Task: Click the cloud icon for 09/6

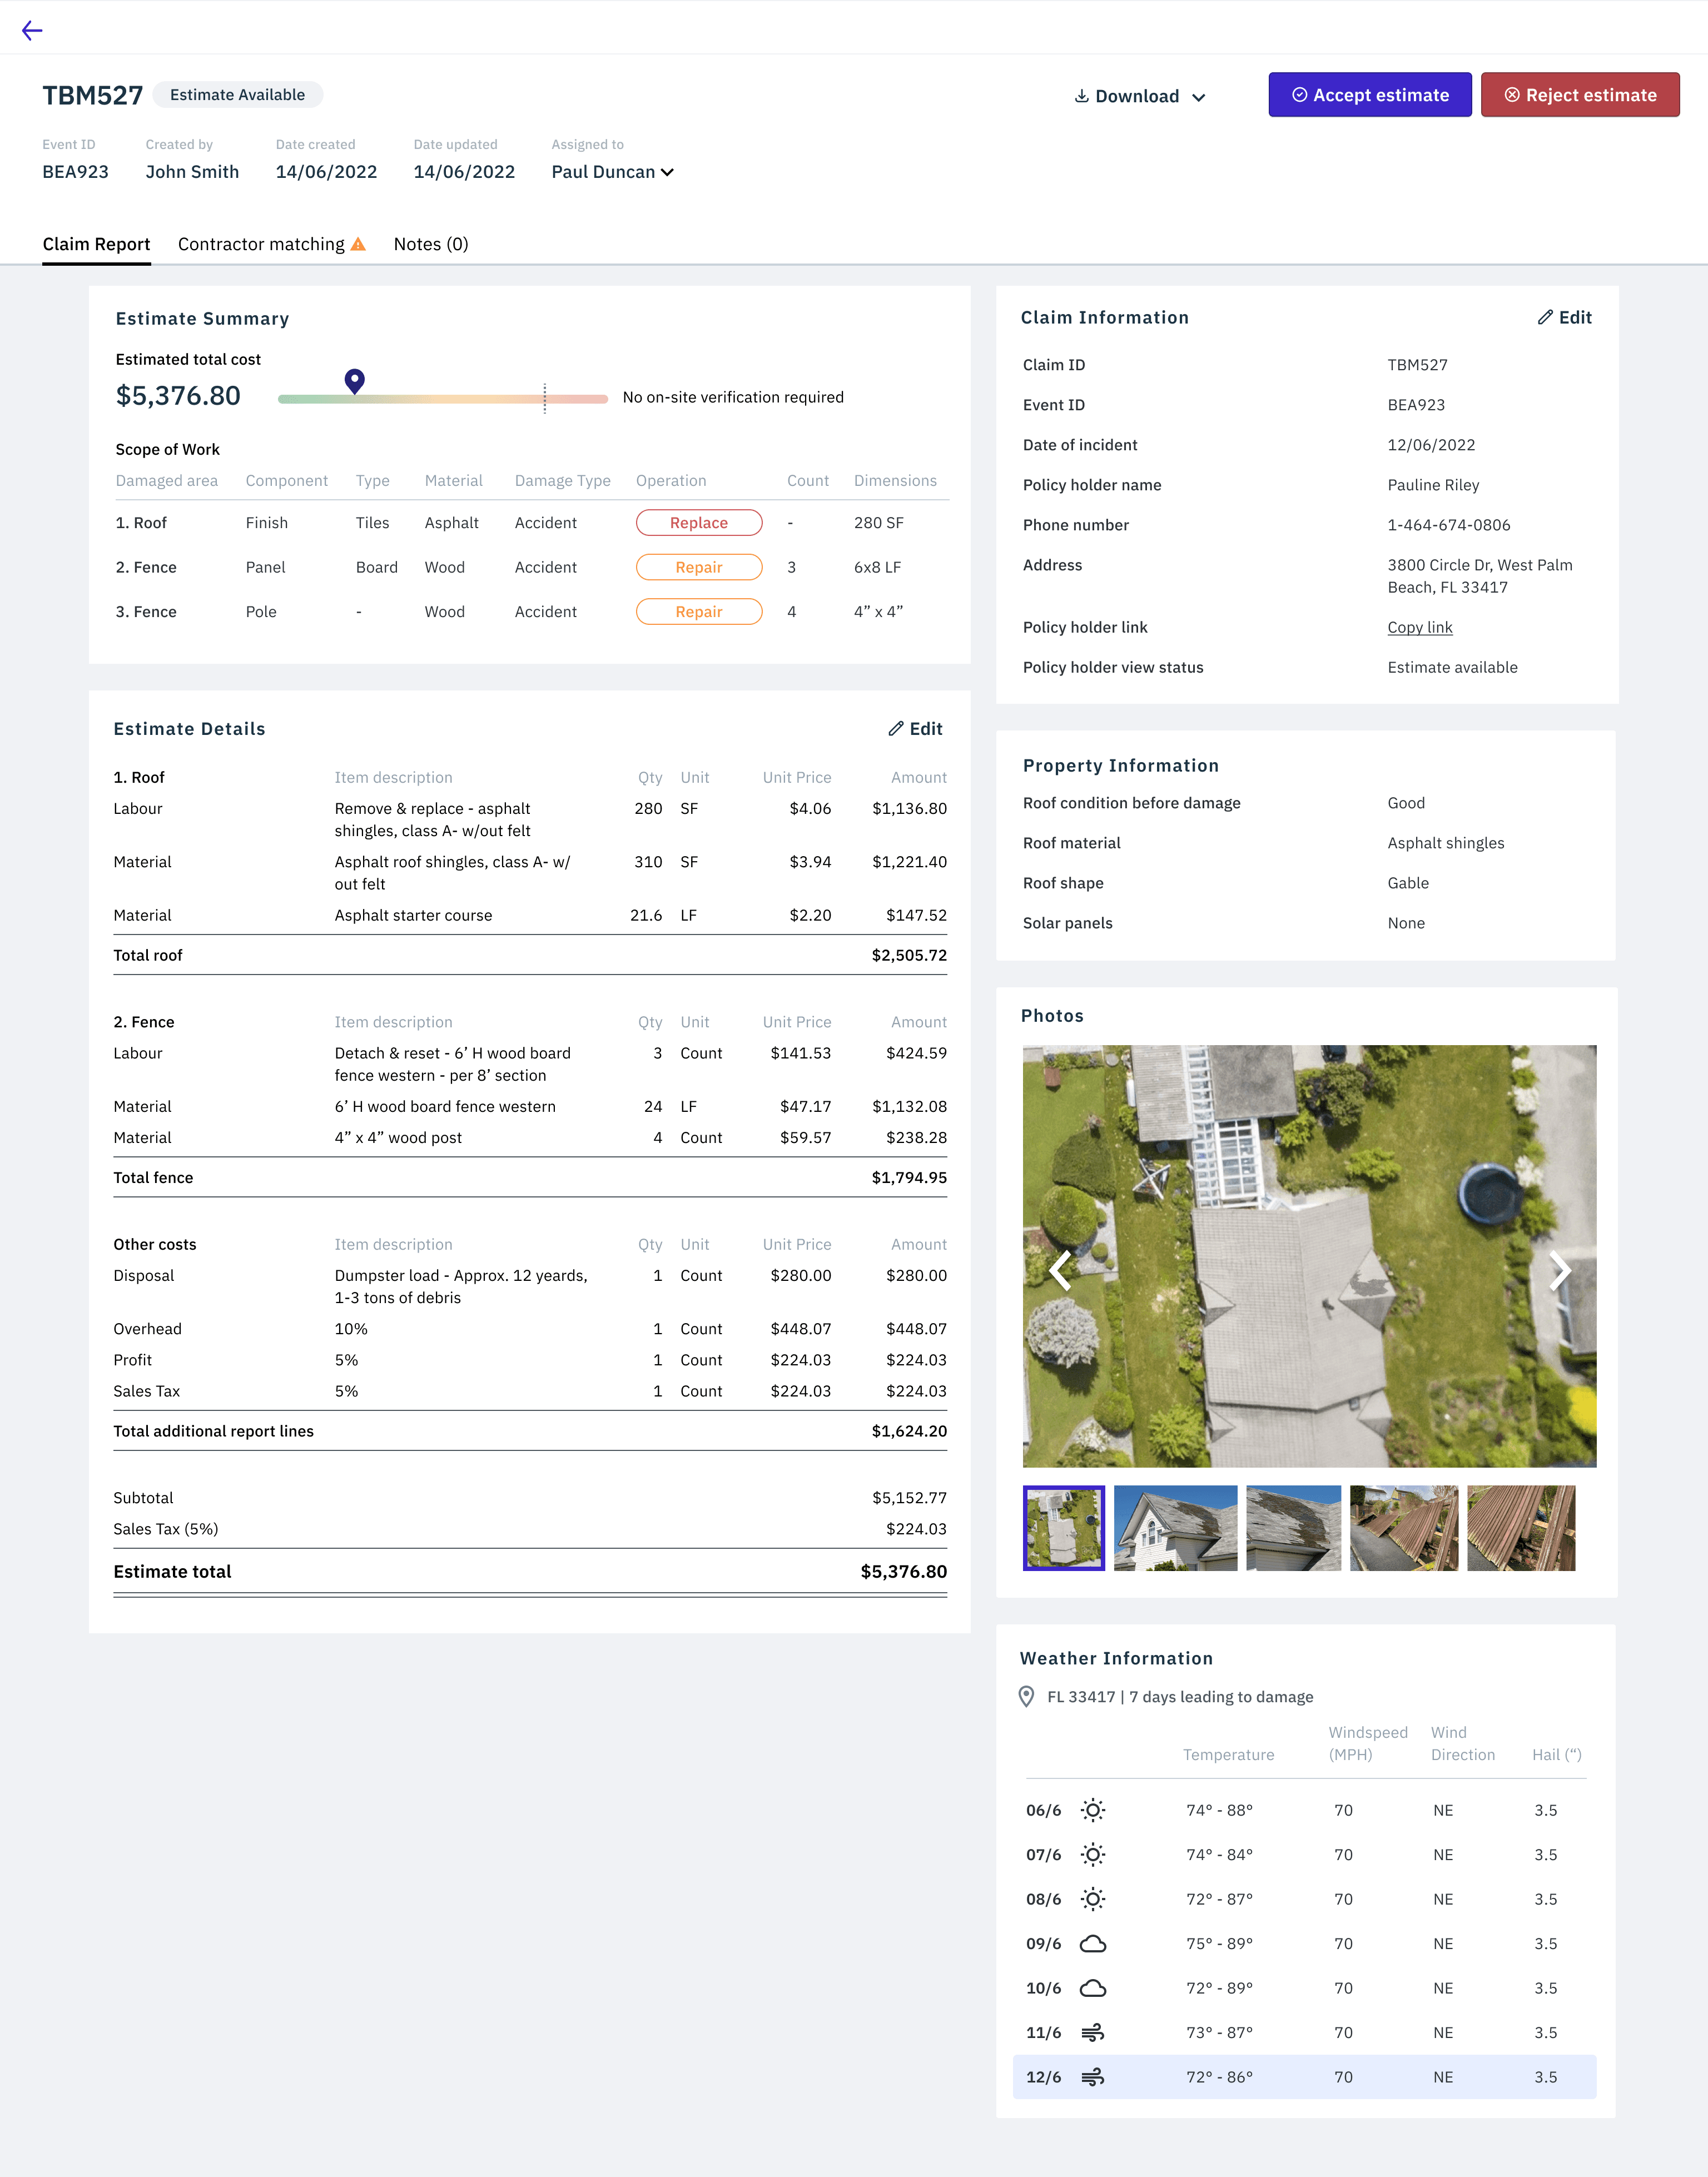Action: point(1092,1943)
